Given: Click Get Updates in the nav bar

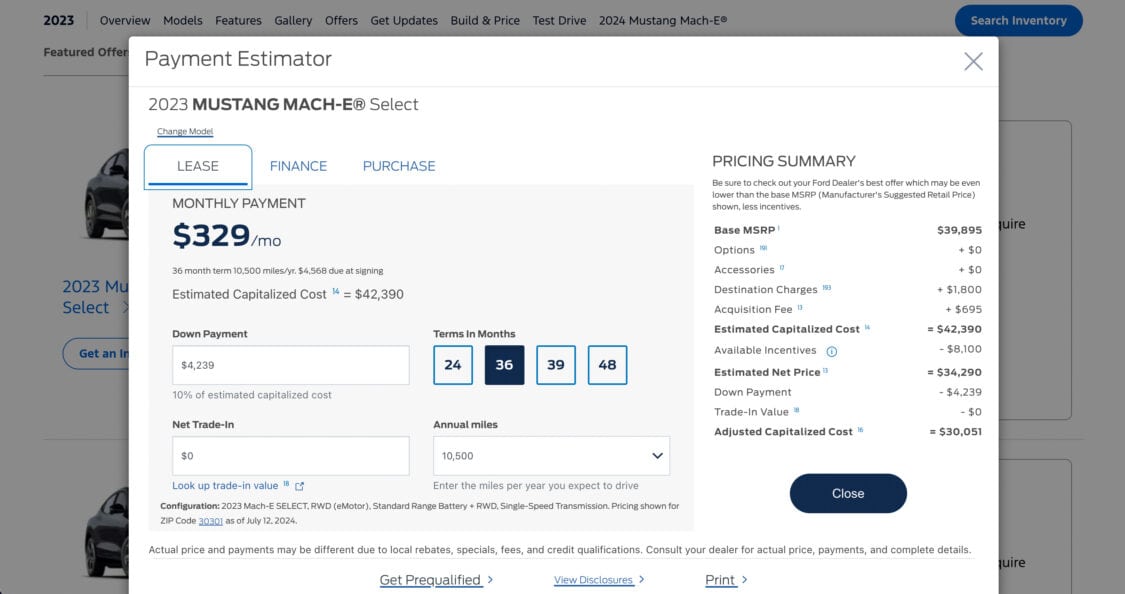Looking at the screenshot, I should coord(404,21).
